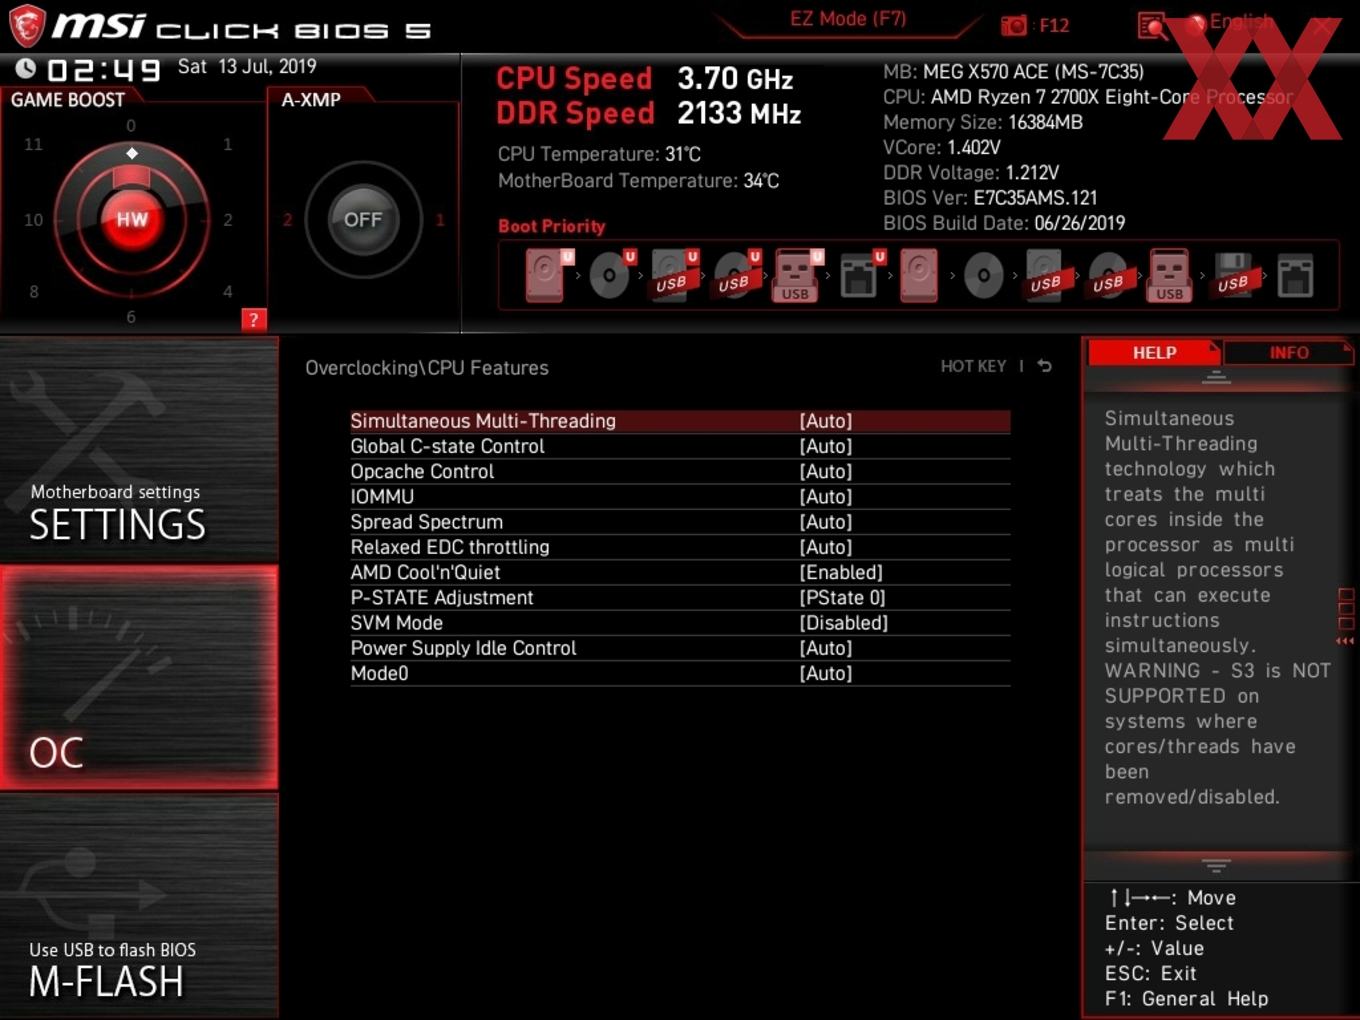The image size is (1360, 1020).
Task: Close the BIOS with the X button
Action: click(x=1324, y=25)
